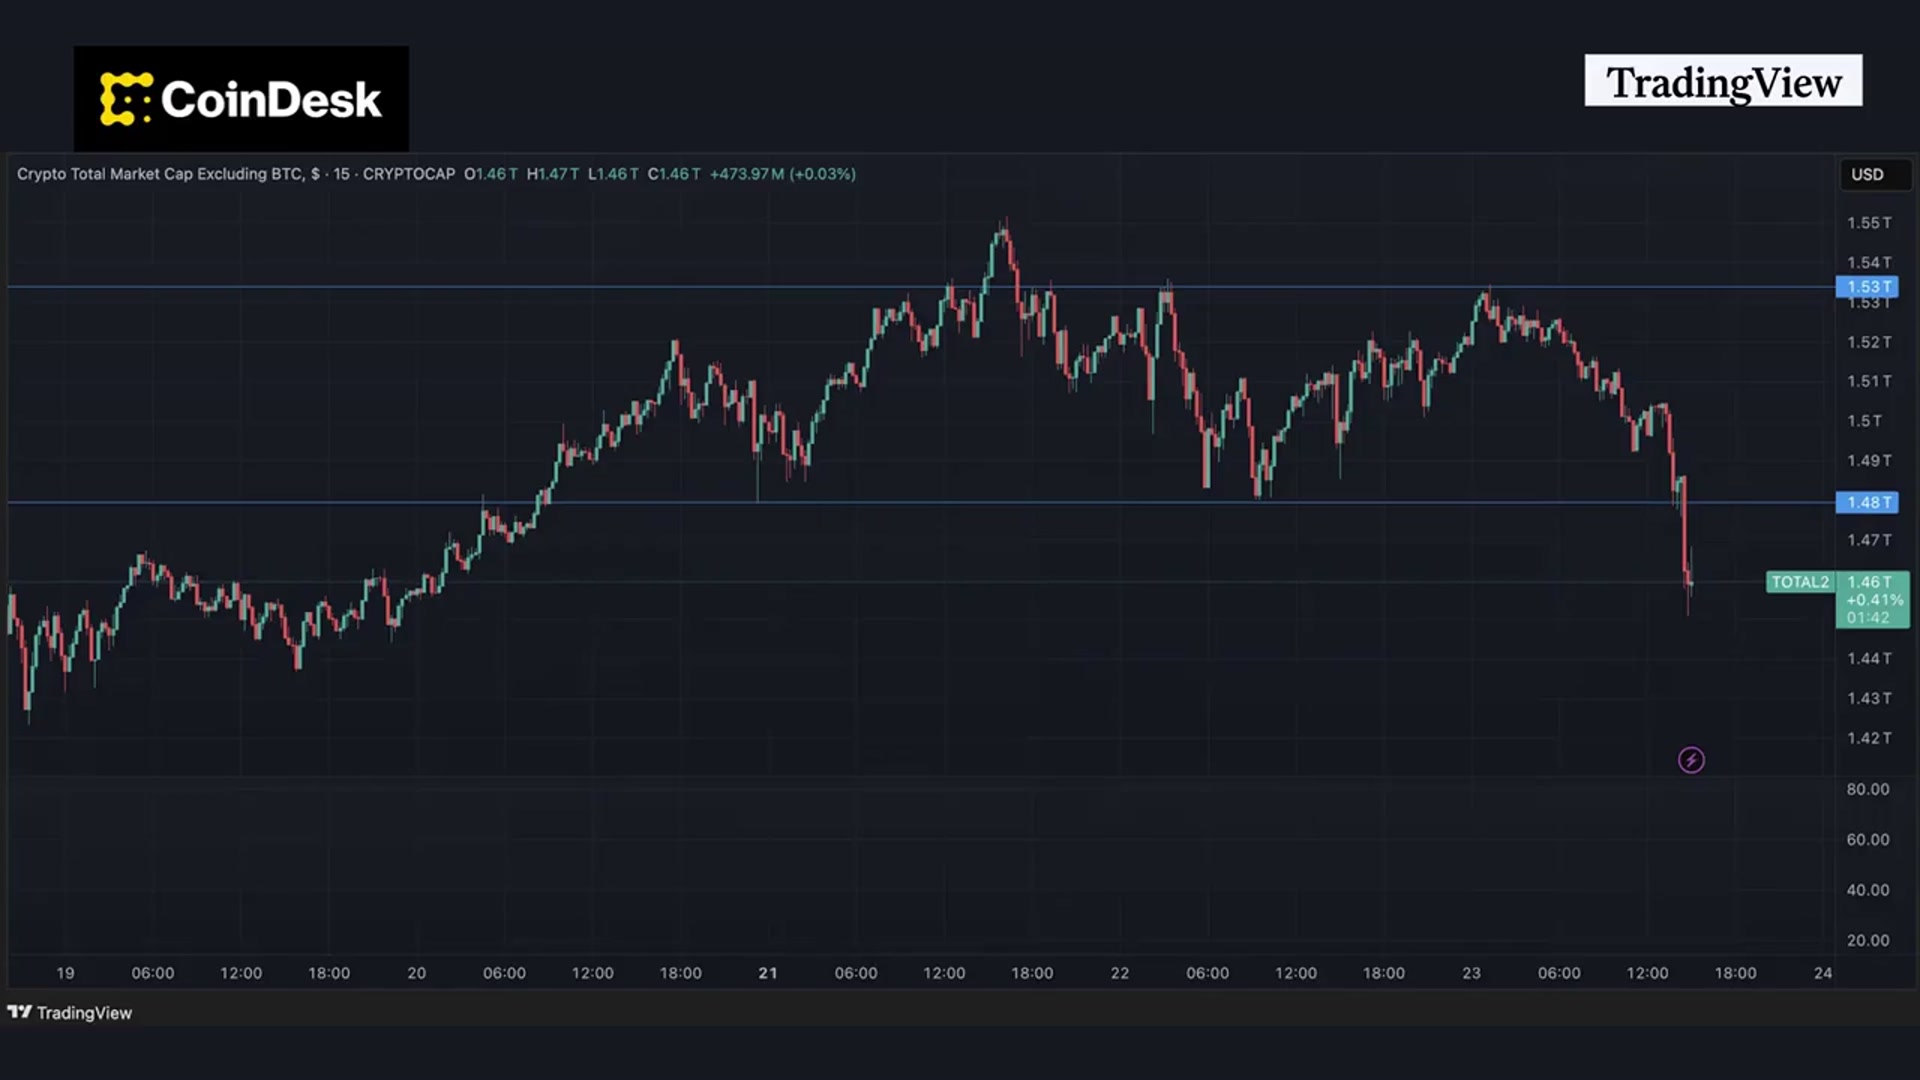Click the '1.51 T' price axis label
1920x1080 pixels.
pos(1869,381)
